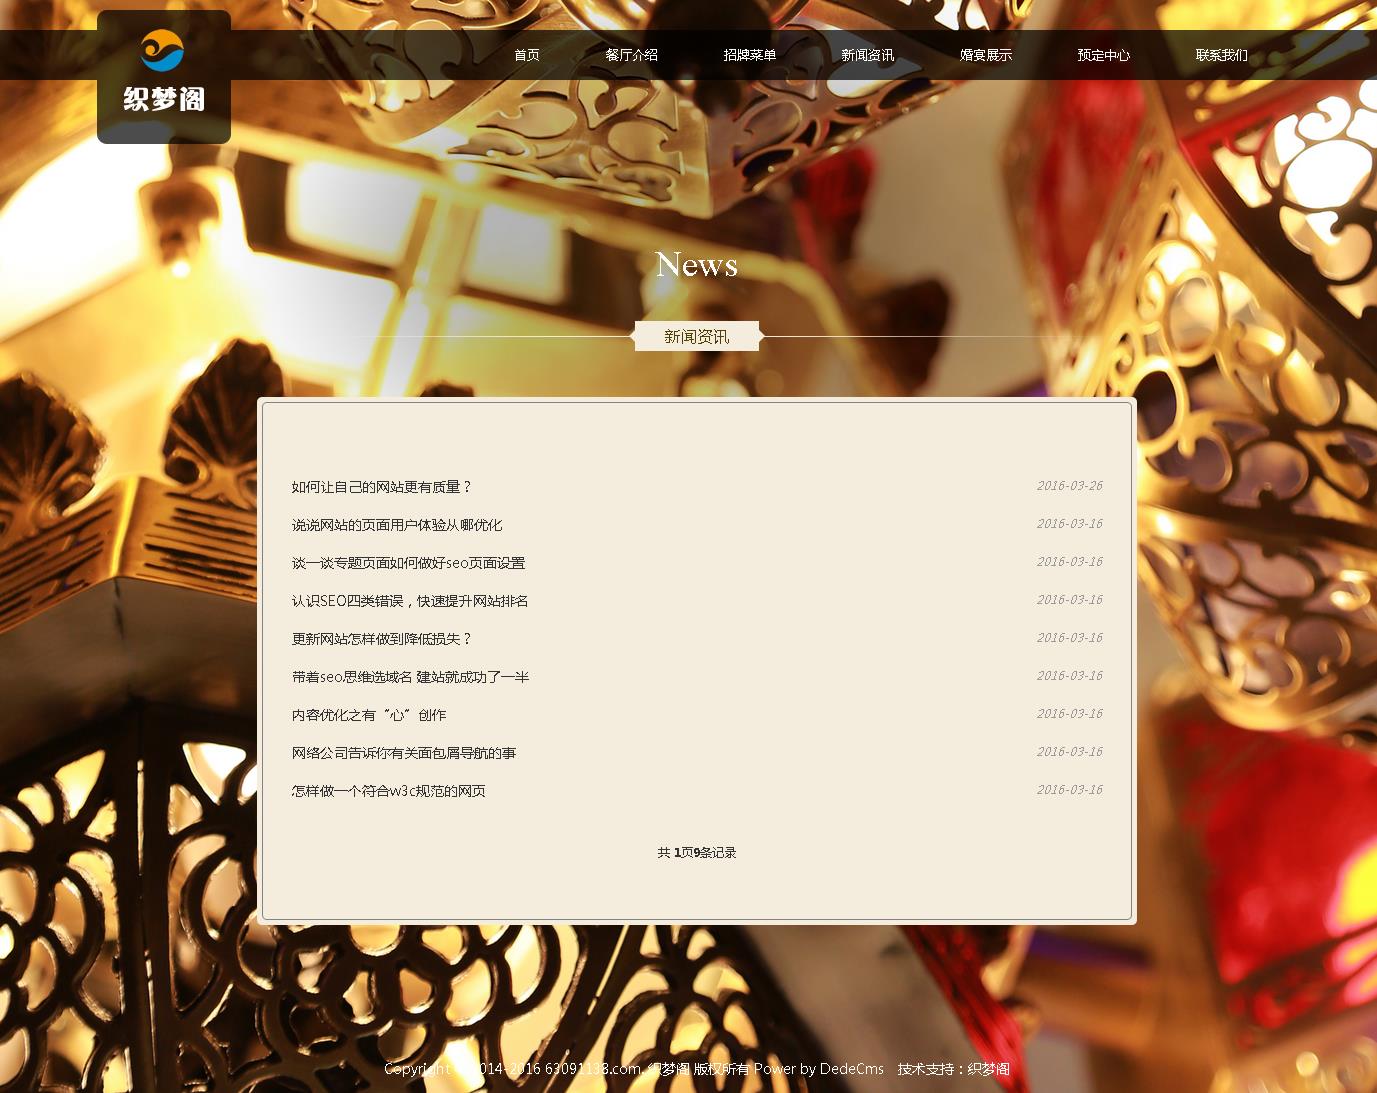This screenshot has width=1377, height=1093.
Task: Click the date 2016-03-26
Action: click(x=1069, y=486)
